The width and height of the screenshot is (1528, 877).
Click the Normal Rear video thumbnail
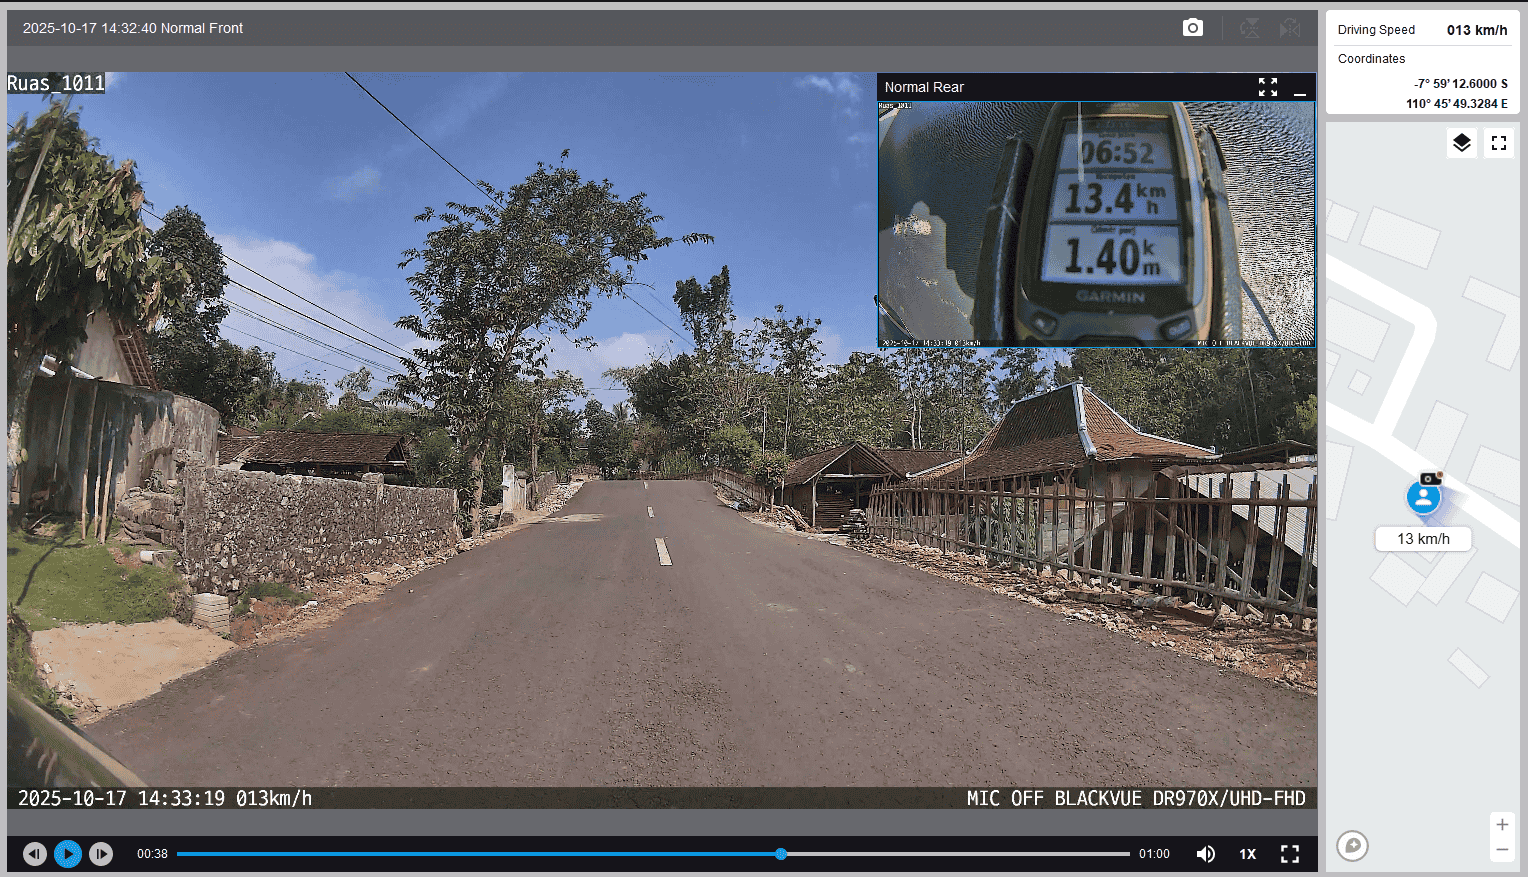pyautogui.click(x=1096, y=223)
